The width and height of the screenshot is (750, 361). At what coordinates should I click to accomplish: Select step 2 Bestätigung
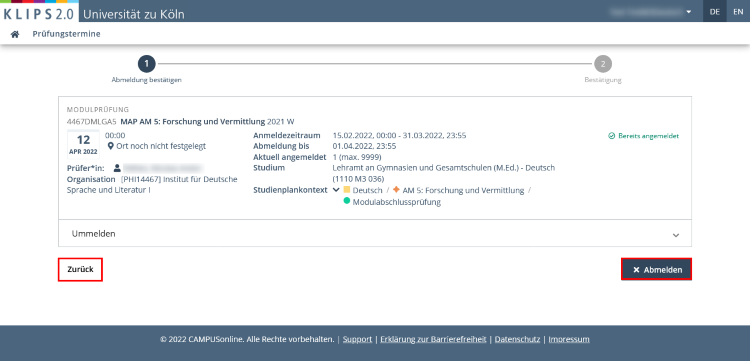click(x=603, y=69)
